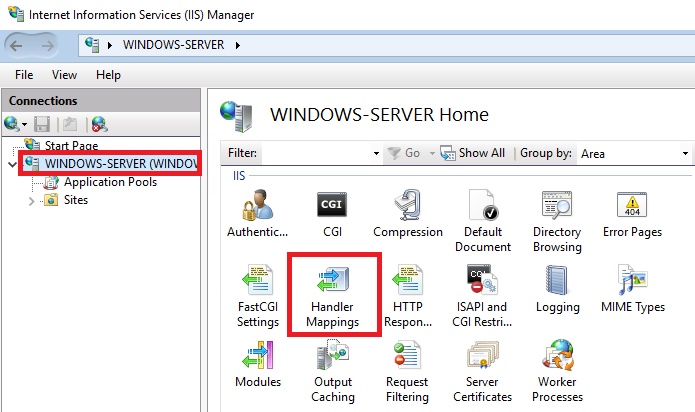Click the Forward navigation arrow
695x412 pixels.
tap(47, 45)
